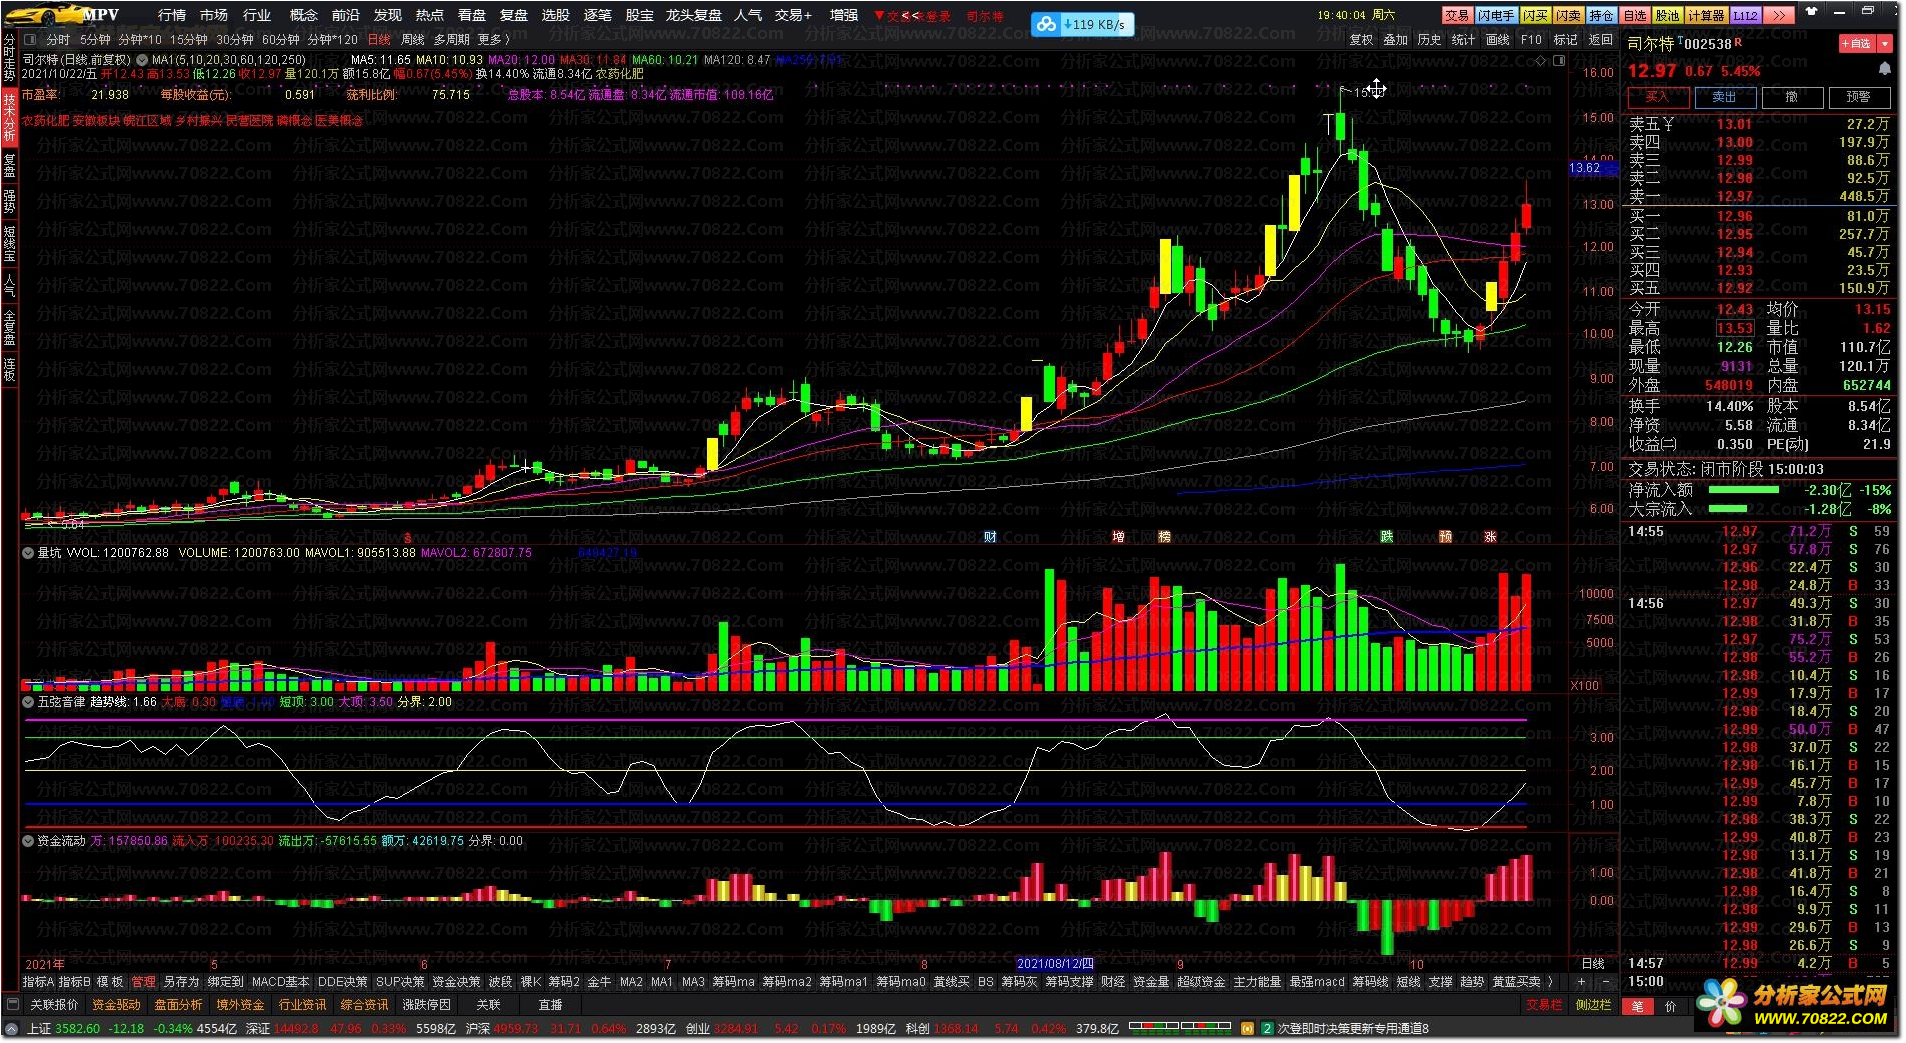The height and width of the screenshot is (1043, 1906).
Task: Click the red 买入 buy button
Action: tap(1657, 97)
